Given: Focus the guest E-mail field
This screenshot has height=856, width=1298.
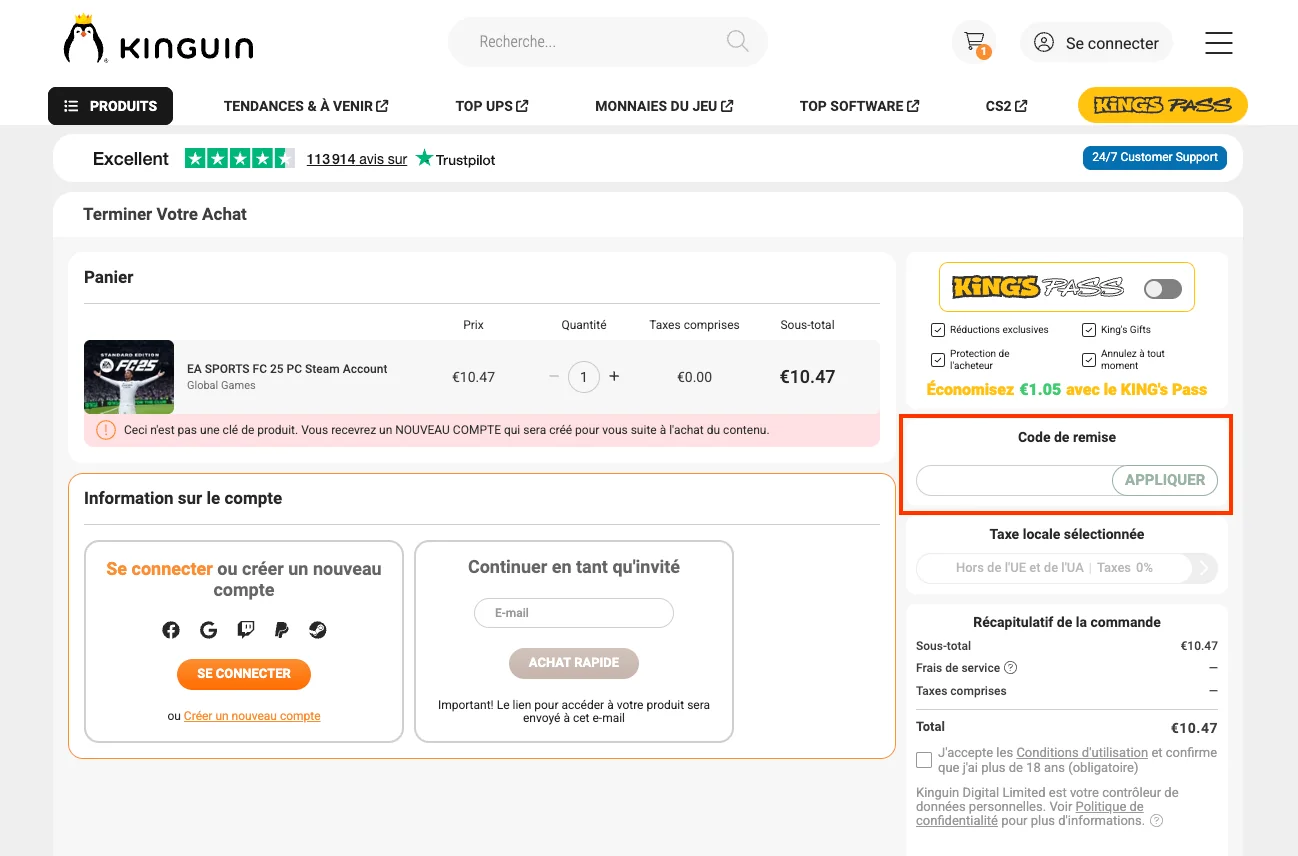Looking at the screenshot, I should point(574,613).
